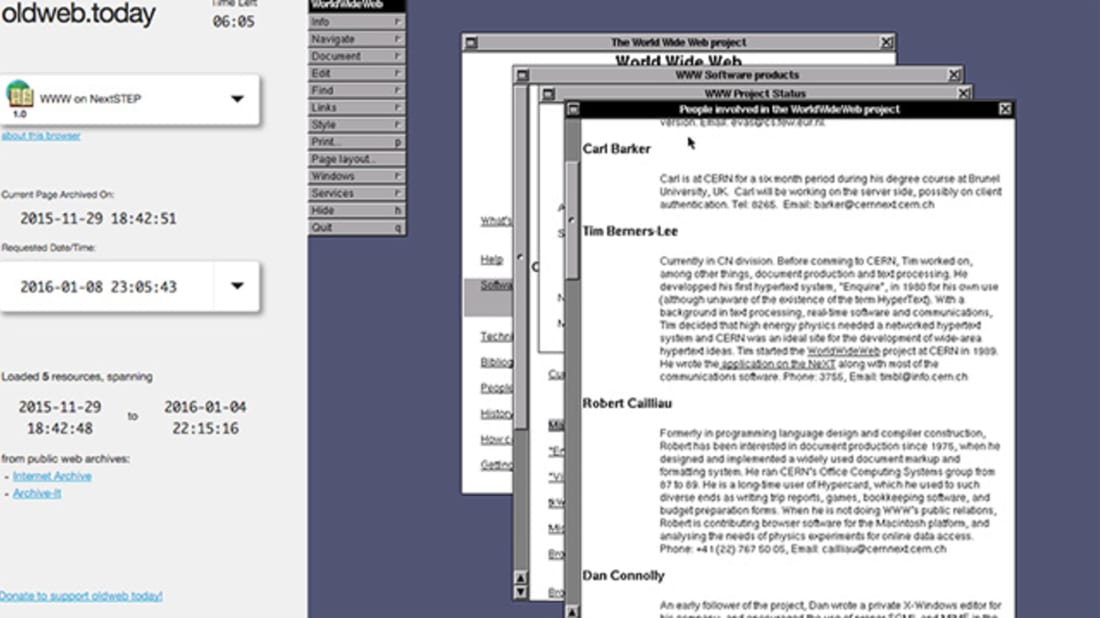The height and width of the screenshot is (618, 1100).
Task: Select the Dan Connolly heading
Action: (623, 575)
